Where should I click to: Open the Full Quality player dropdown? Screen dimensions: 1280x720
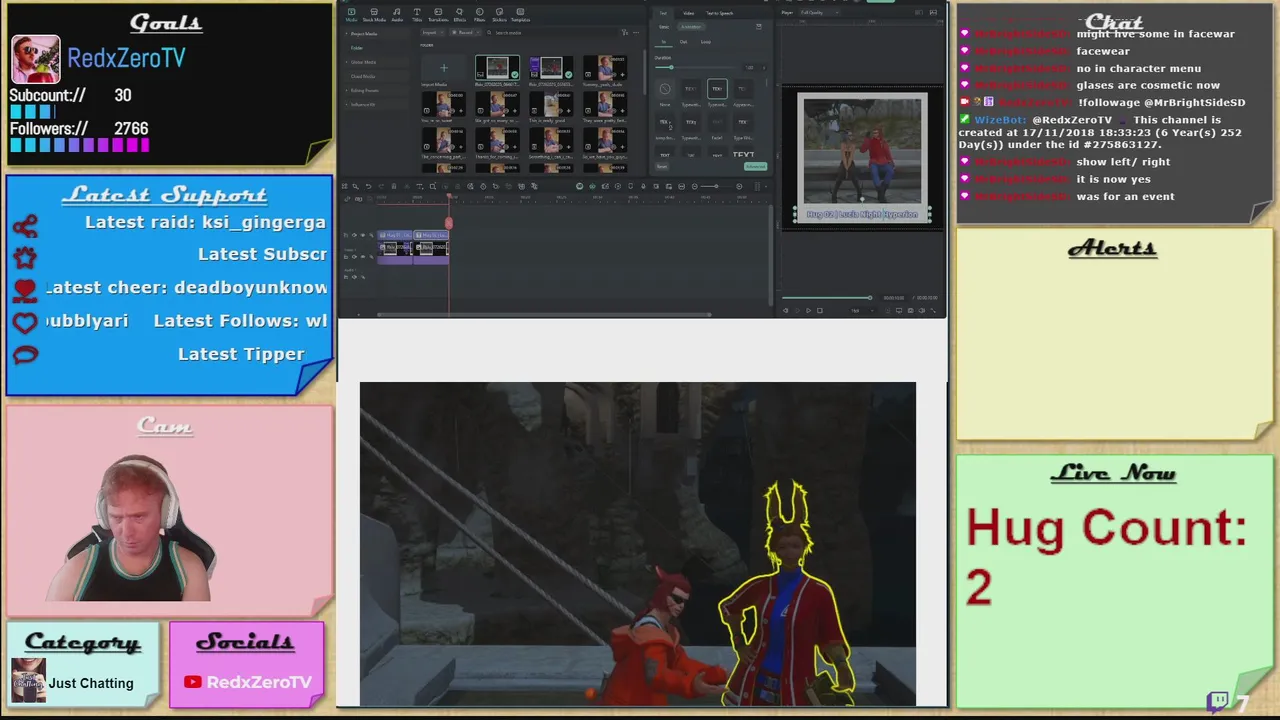(x=819, y=12)
